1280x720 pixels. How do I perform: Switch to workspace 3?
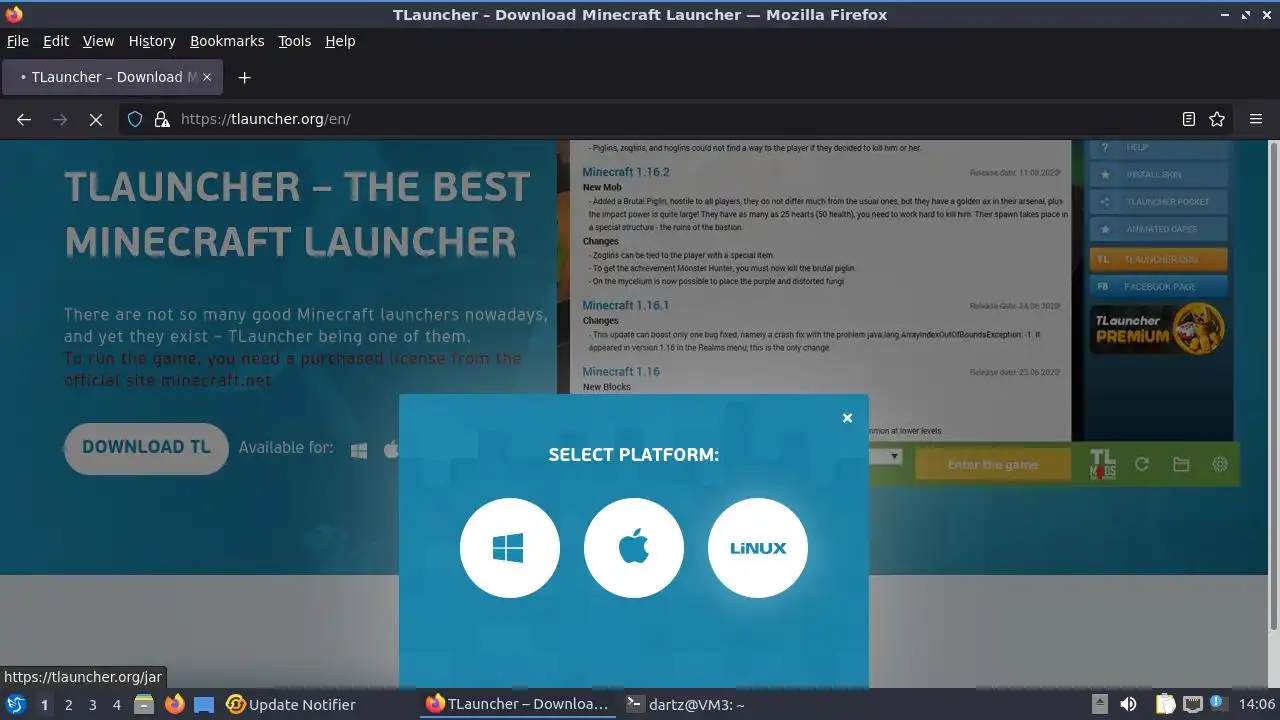click(92, 705)
